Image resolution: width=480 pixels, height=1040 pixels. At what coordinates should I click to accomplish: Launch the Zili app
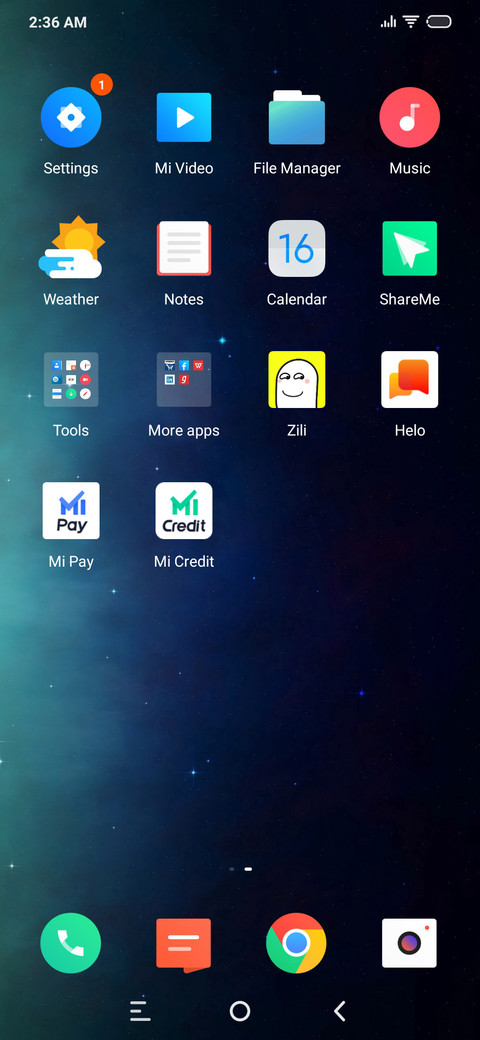click(x=296, y=379)
